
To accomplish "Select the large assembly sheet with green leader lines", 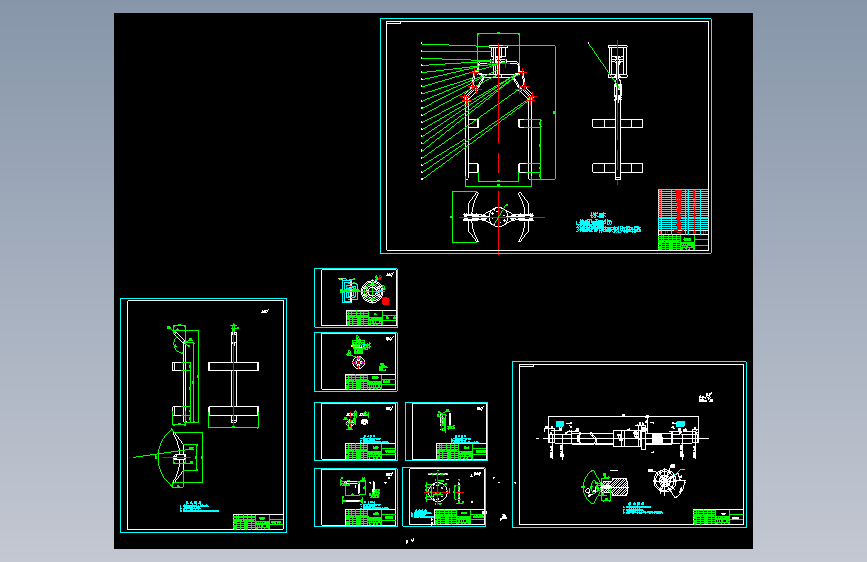I will point(546,136).
